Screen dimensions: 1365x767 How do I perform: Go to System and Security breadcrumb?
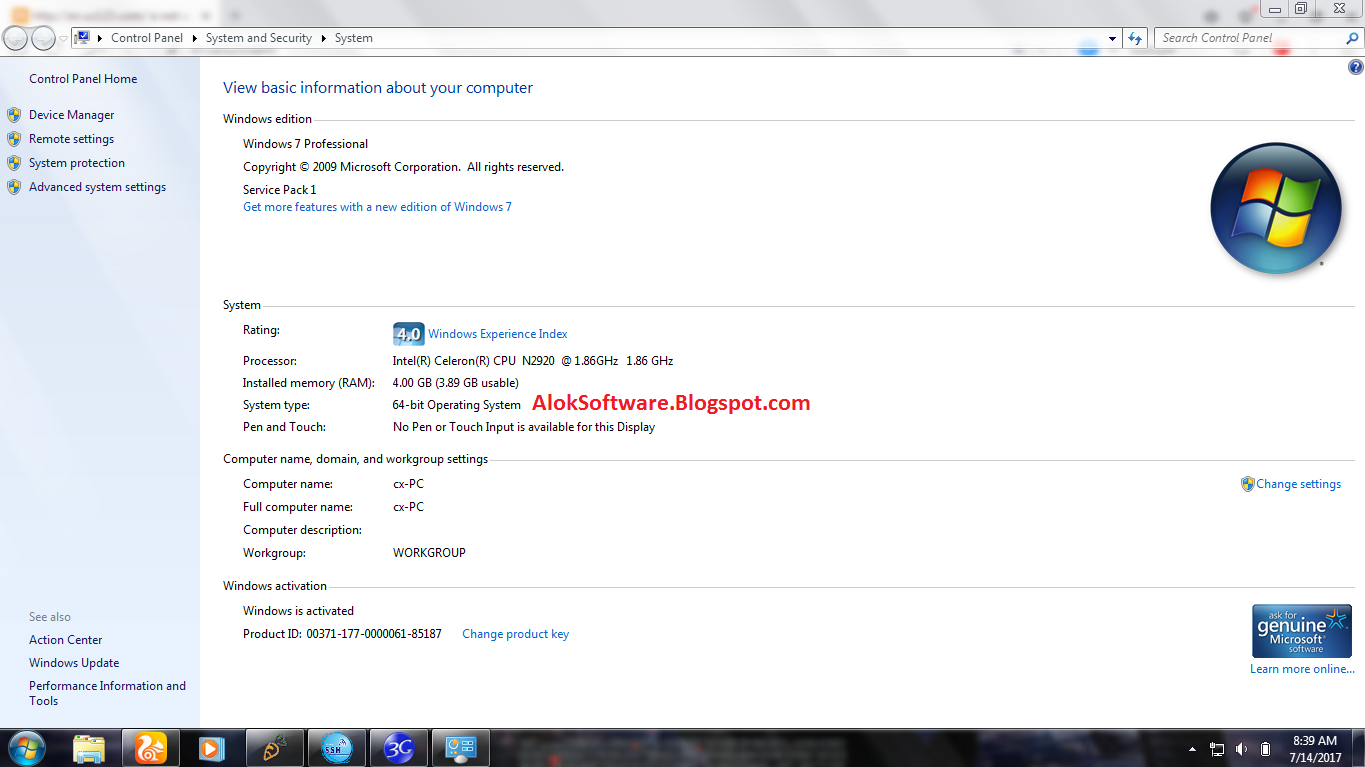[x=259, y=38]
